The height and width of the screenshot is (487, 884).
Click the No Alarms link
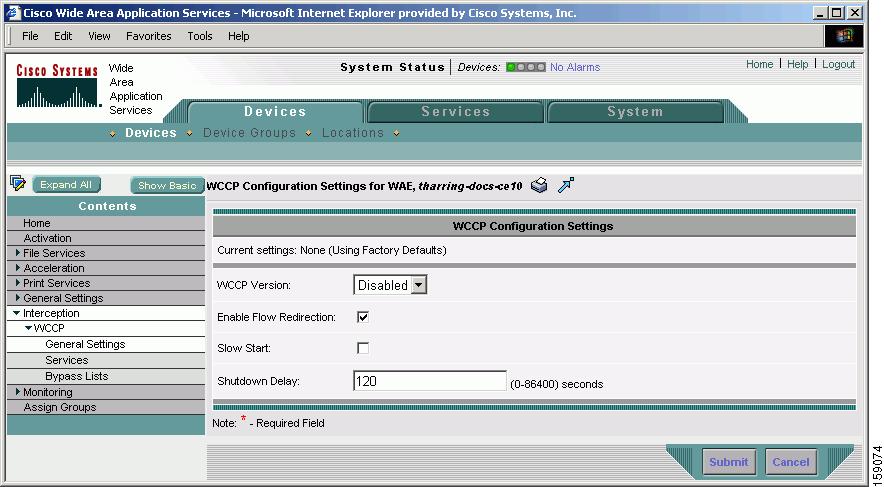click(x=575, y=67)
